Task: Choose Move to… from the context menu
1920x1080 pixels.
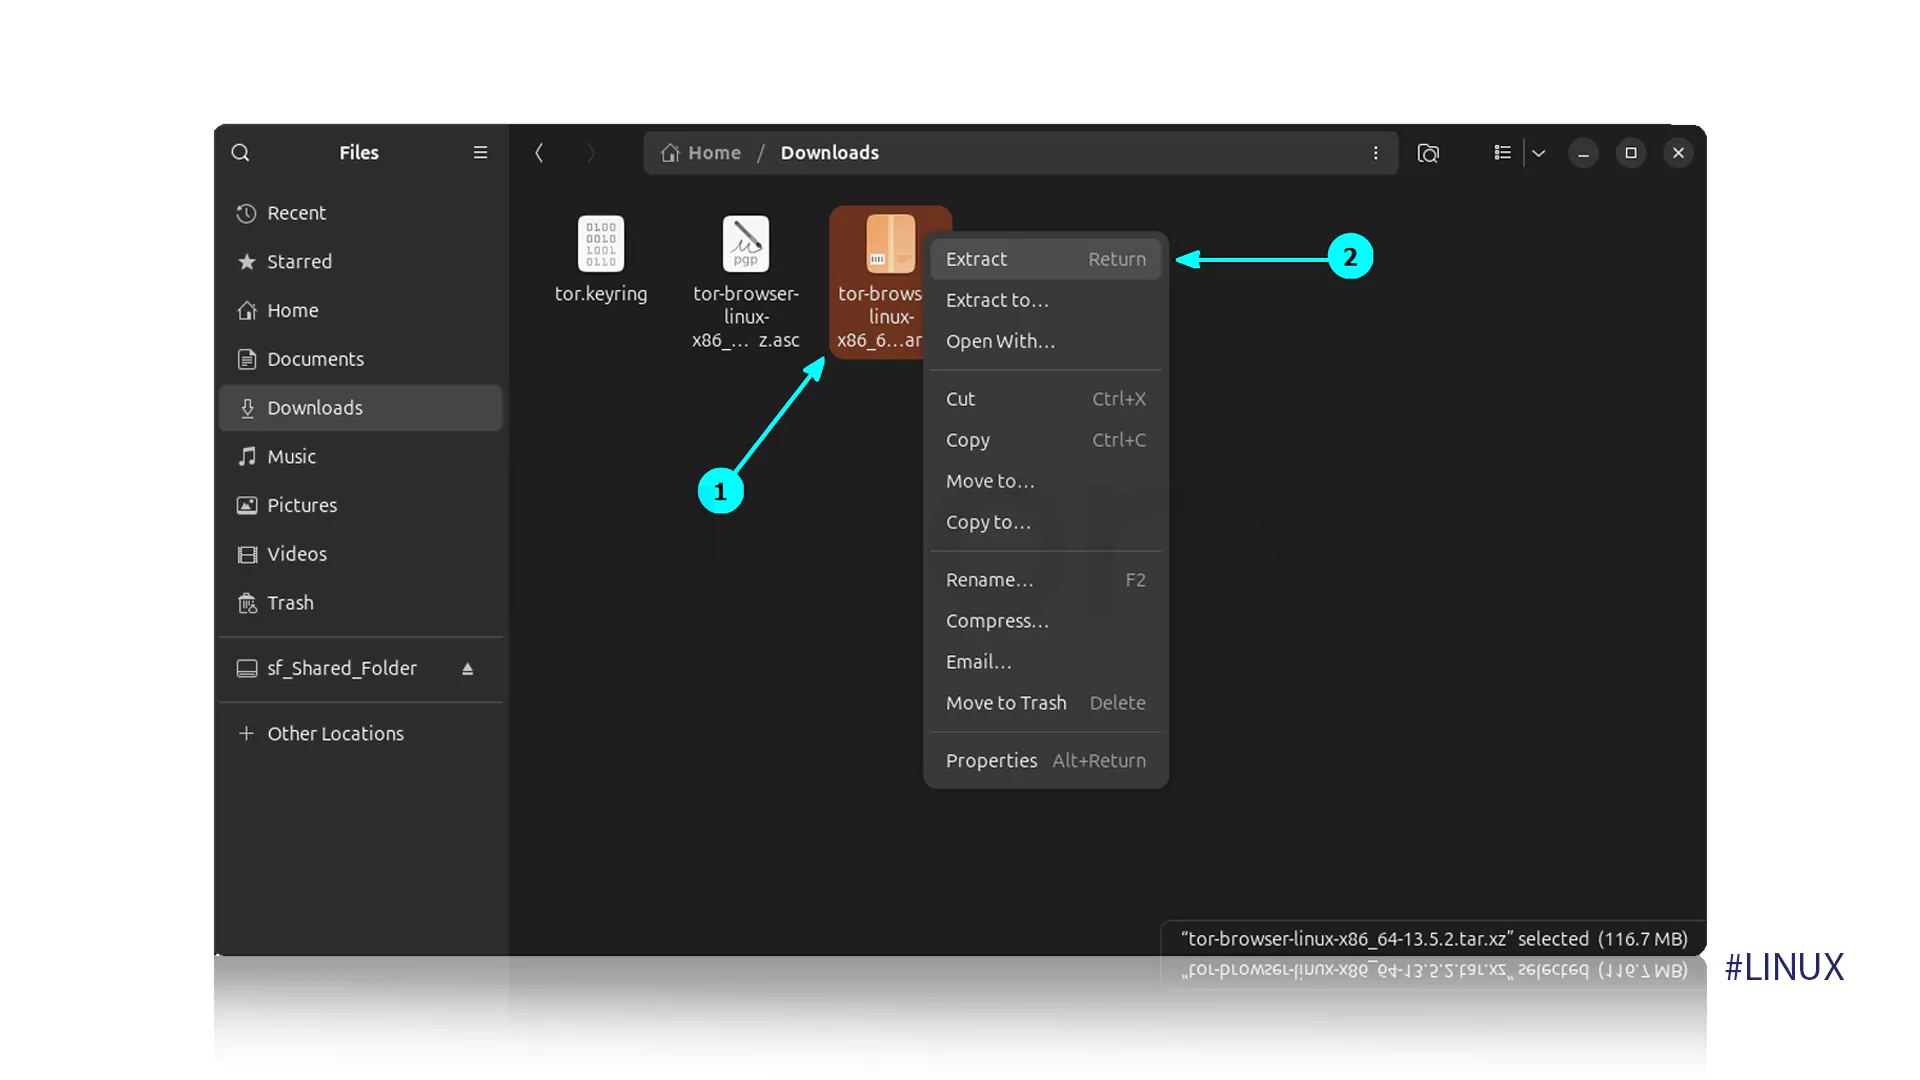Action: [x=1046, y=481]
